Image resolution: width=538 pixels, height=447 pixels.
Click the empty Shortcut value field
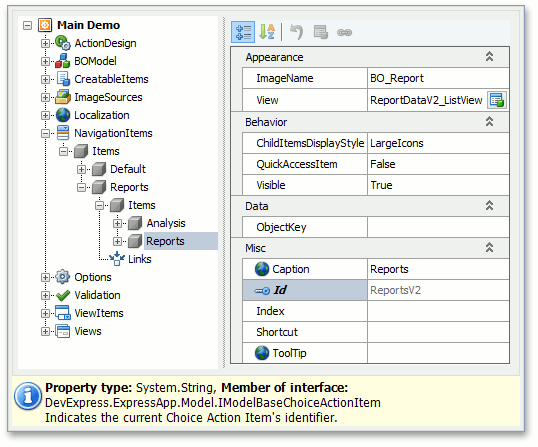pos(438,332)
